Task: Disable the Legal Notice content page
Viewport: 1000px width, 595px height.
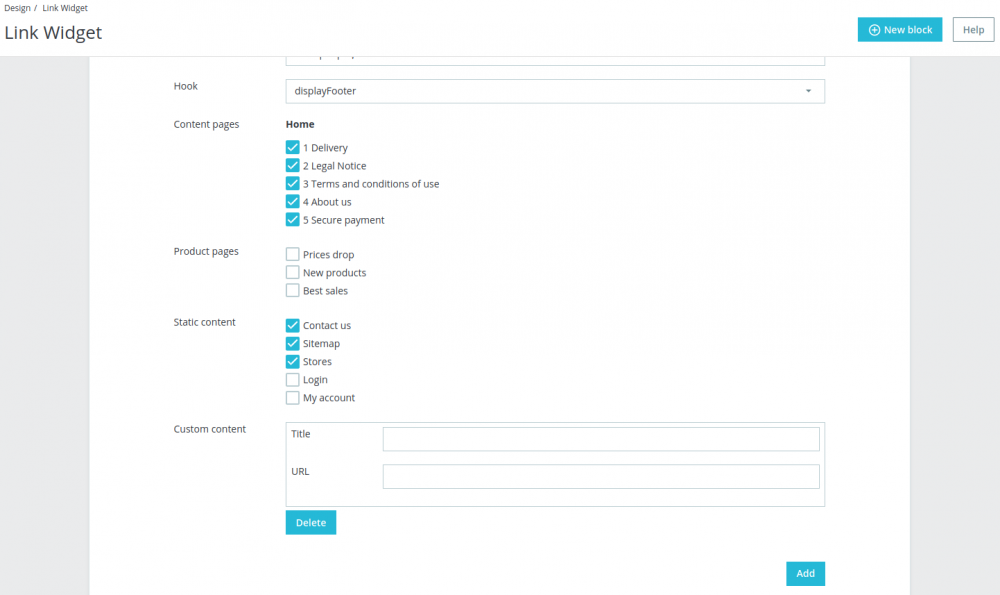Action: 292,165
